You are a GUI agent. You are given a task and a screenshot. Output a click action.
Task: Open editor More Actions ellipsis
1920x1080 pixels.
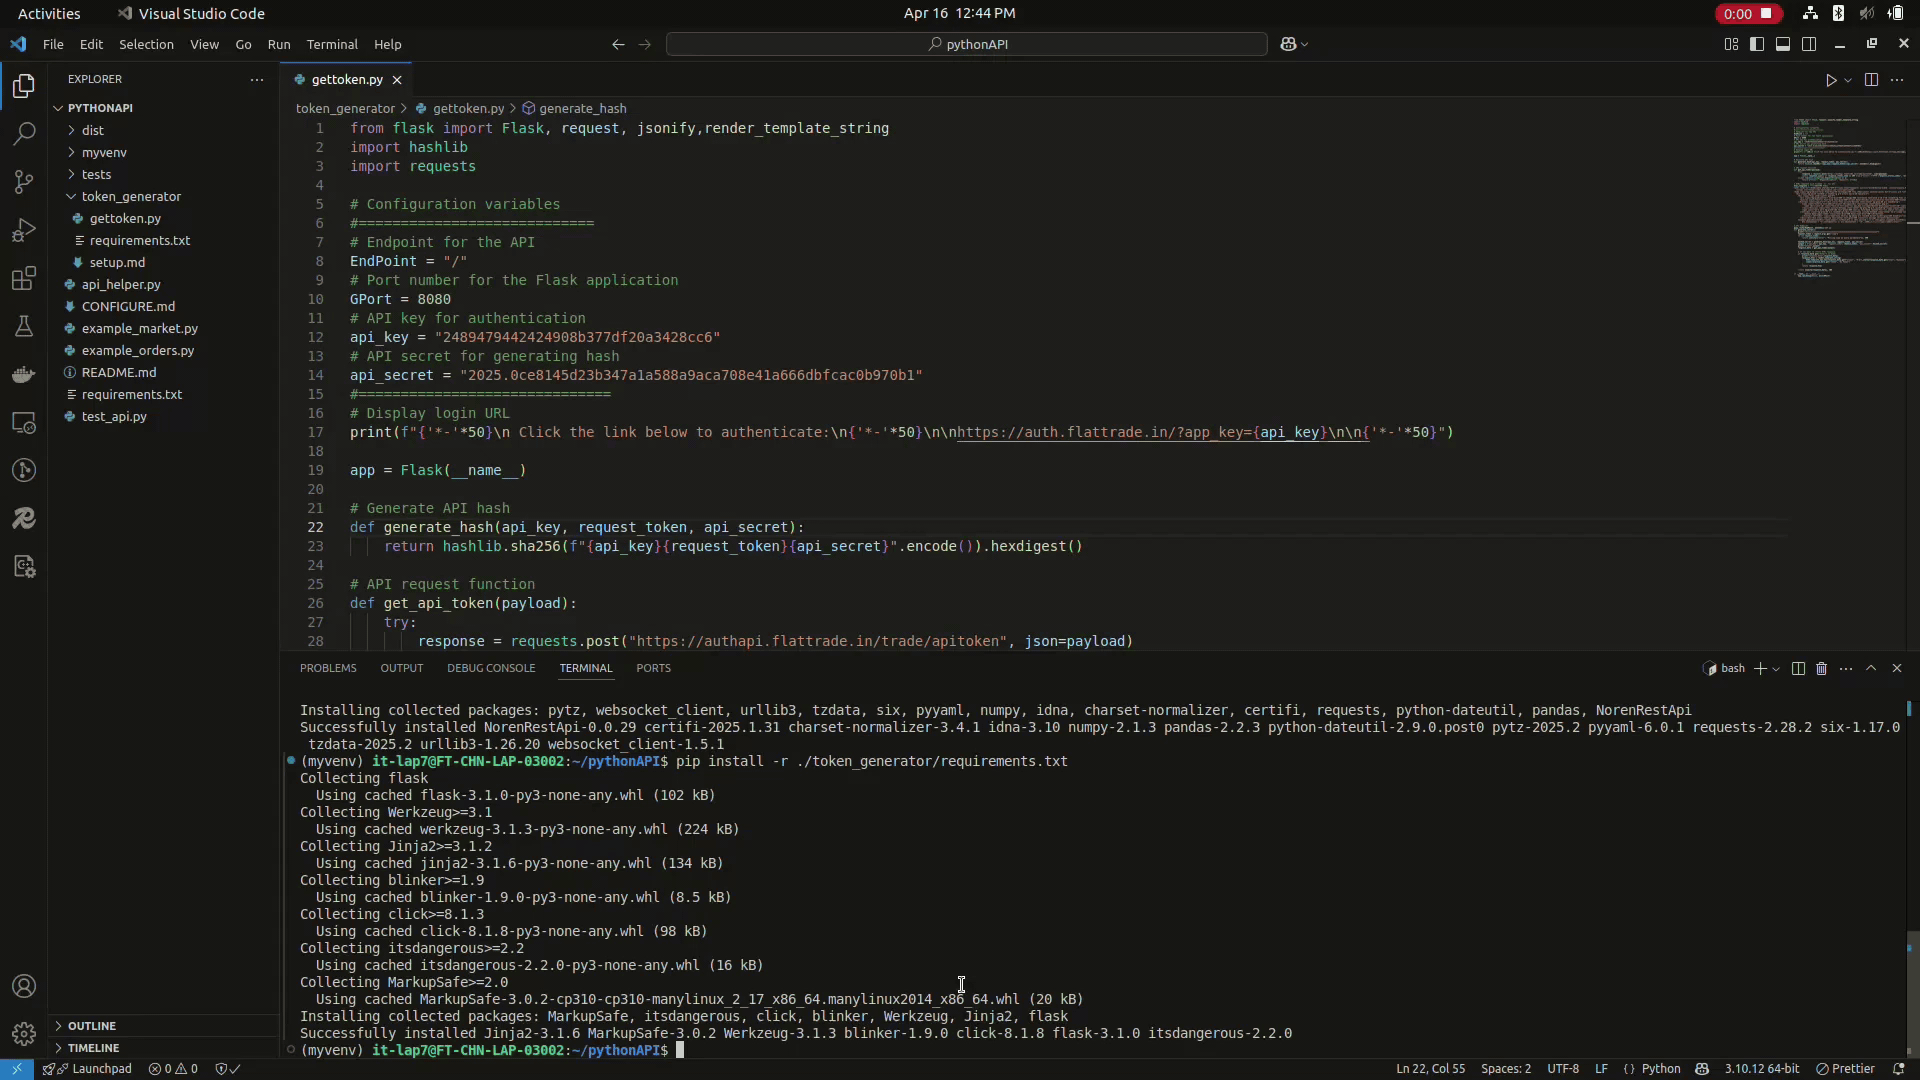1897,80
